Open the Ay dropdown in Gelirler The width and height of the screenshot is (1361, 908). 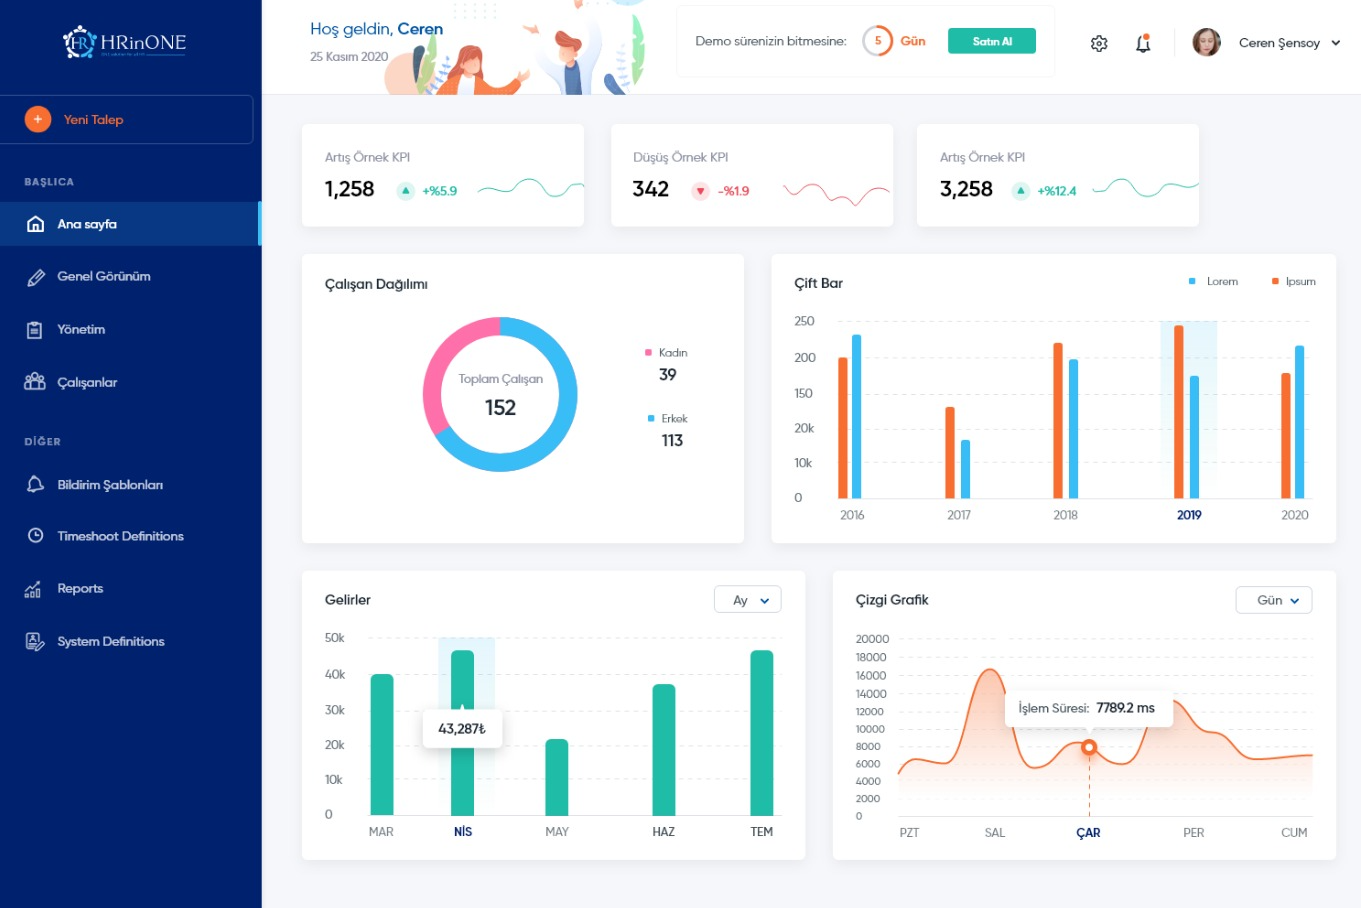point(748,600)
